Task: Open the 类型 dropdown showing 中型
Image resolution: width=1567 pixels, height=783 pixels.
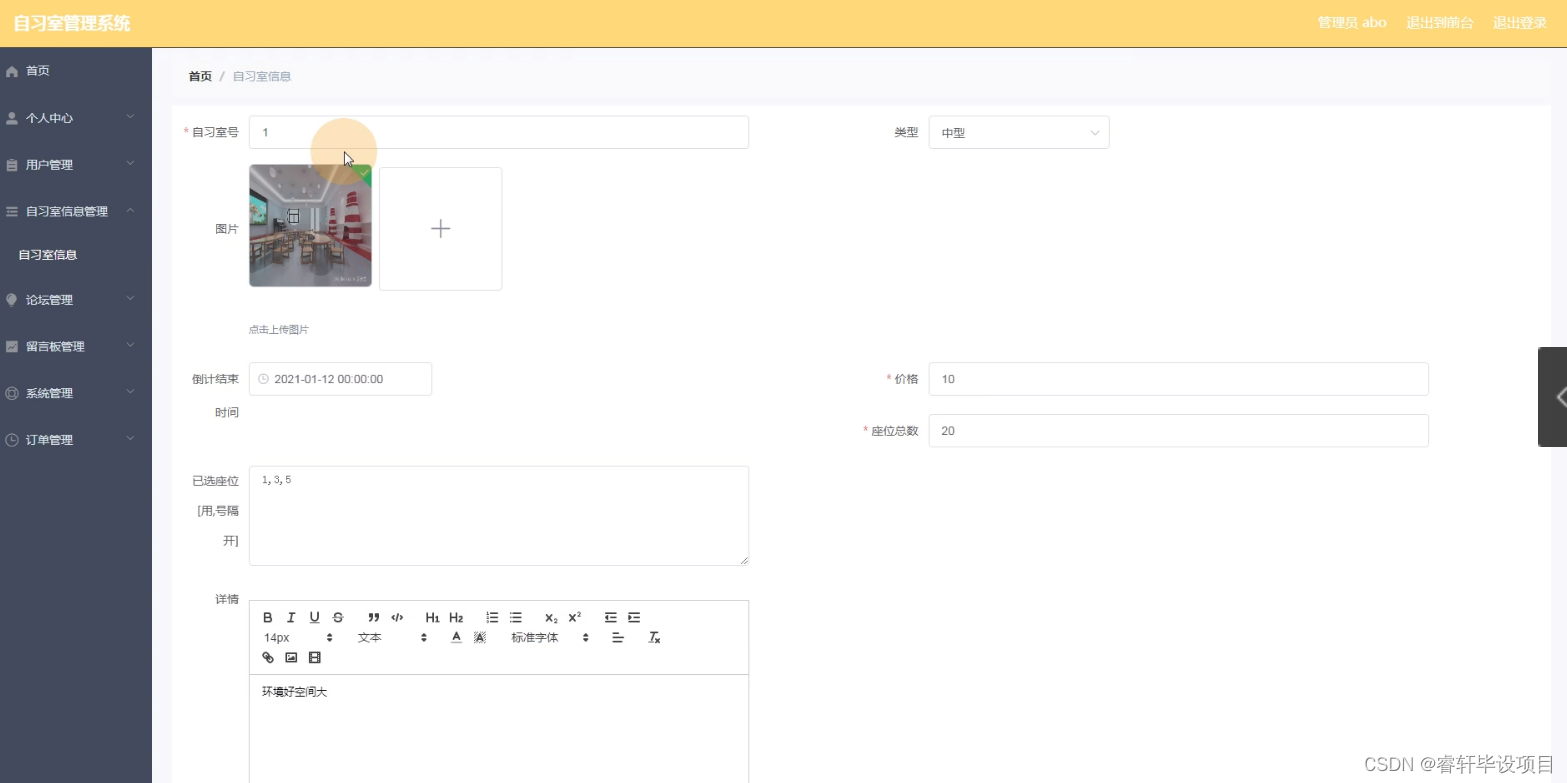Action: tap(1018, 131)
